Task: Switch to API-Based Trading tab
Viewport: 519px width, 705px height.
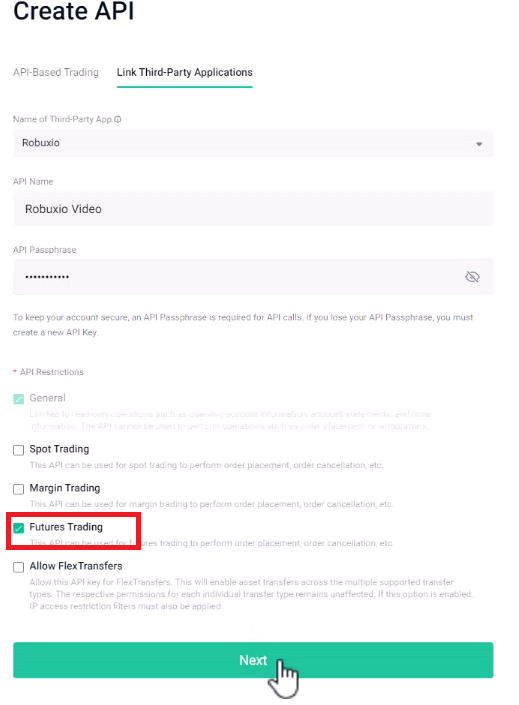Action: pos(56,72)
